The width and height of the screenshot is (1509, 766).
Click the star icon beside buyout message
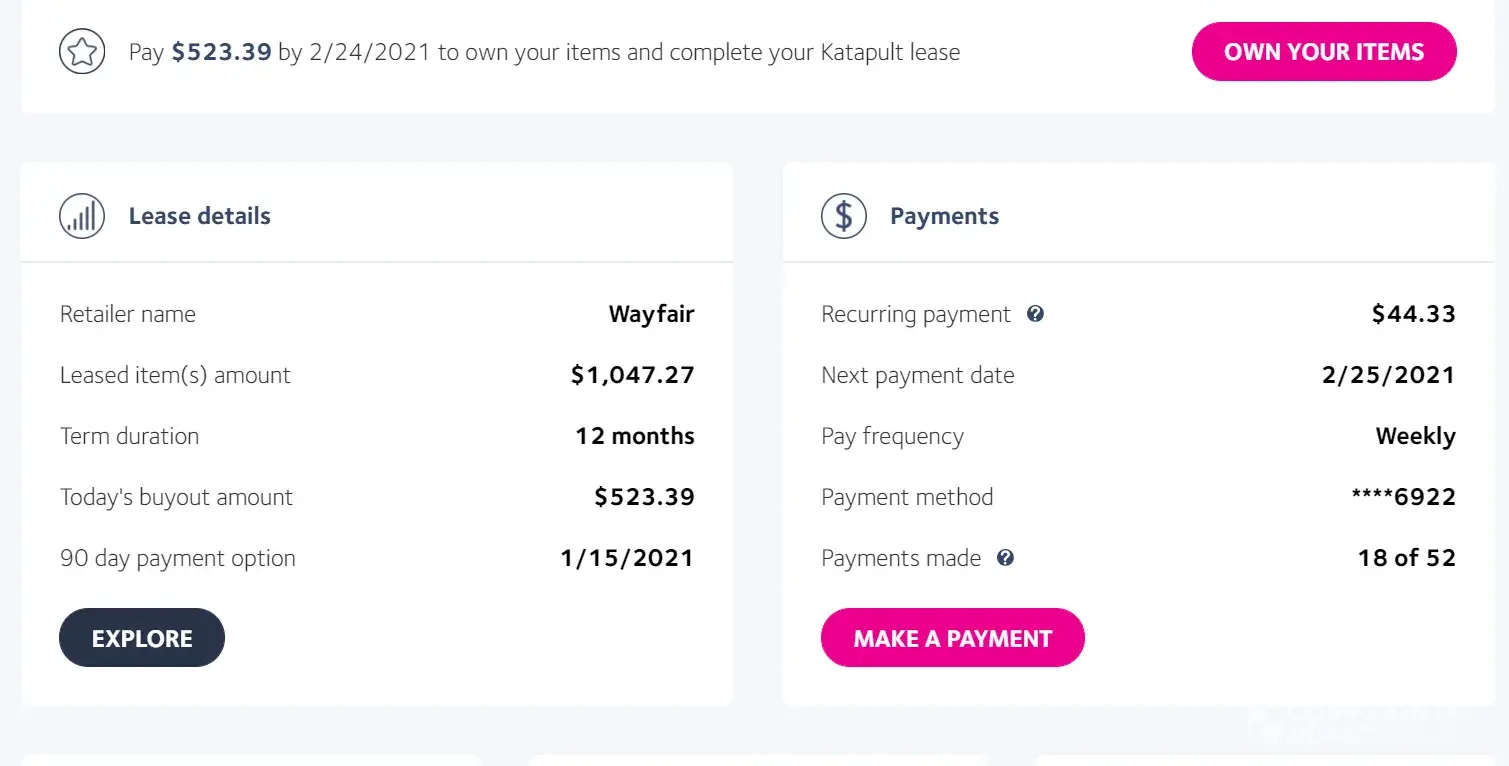(82, 52)
